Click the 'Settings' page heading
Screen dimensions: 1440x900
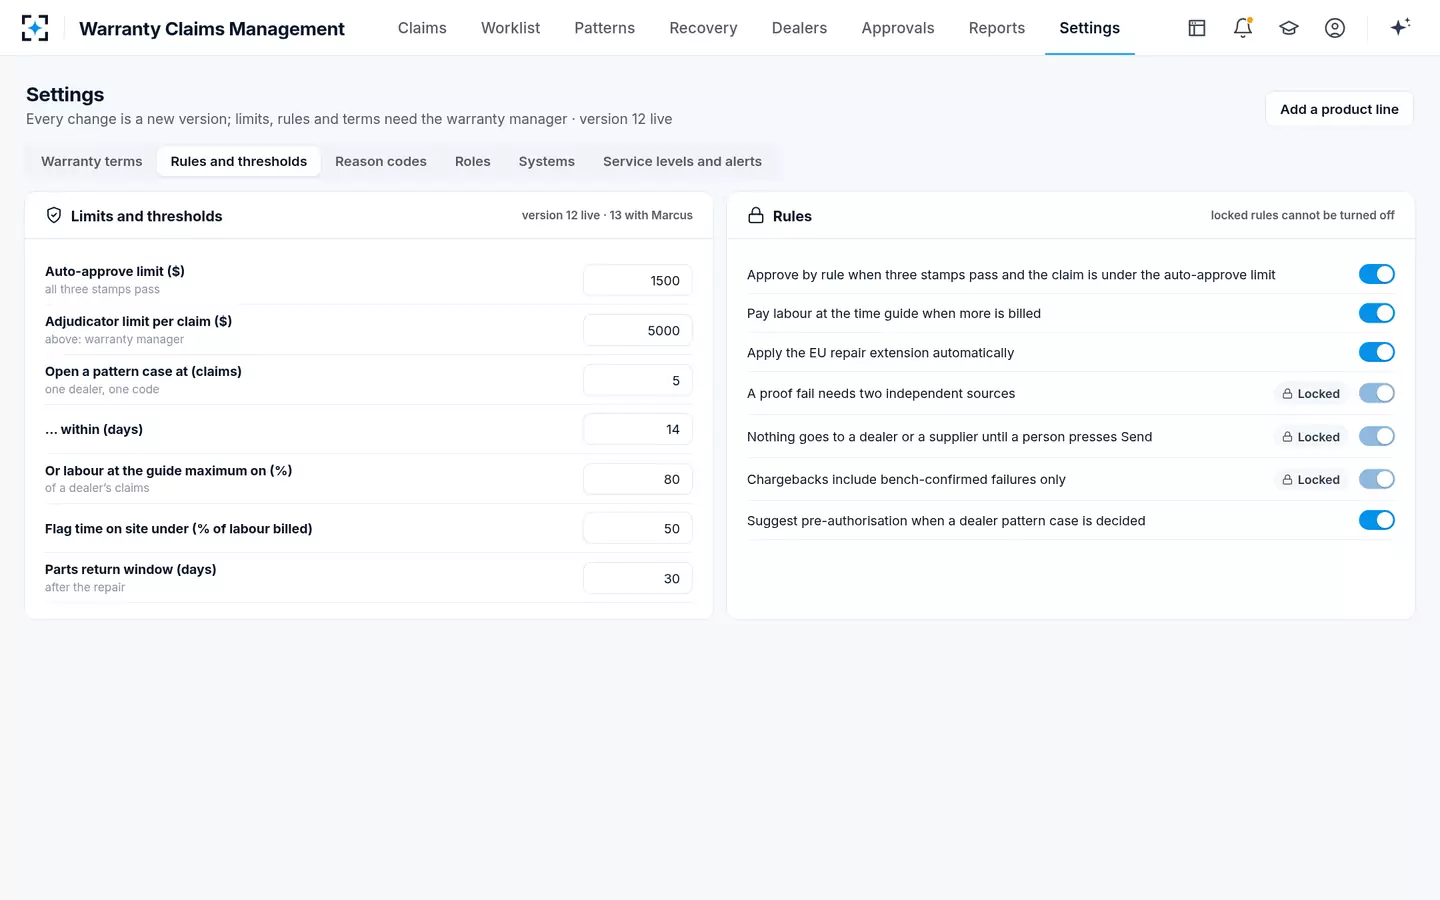tap(65, 94)
